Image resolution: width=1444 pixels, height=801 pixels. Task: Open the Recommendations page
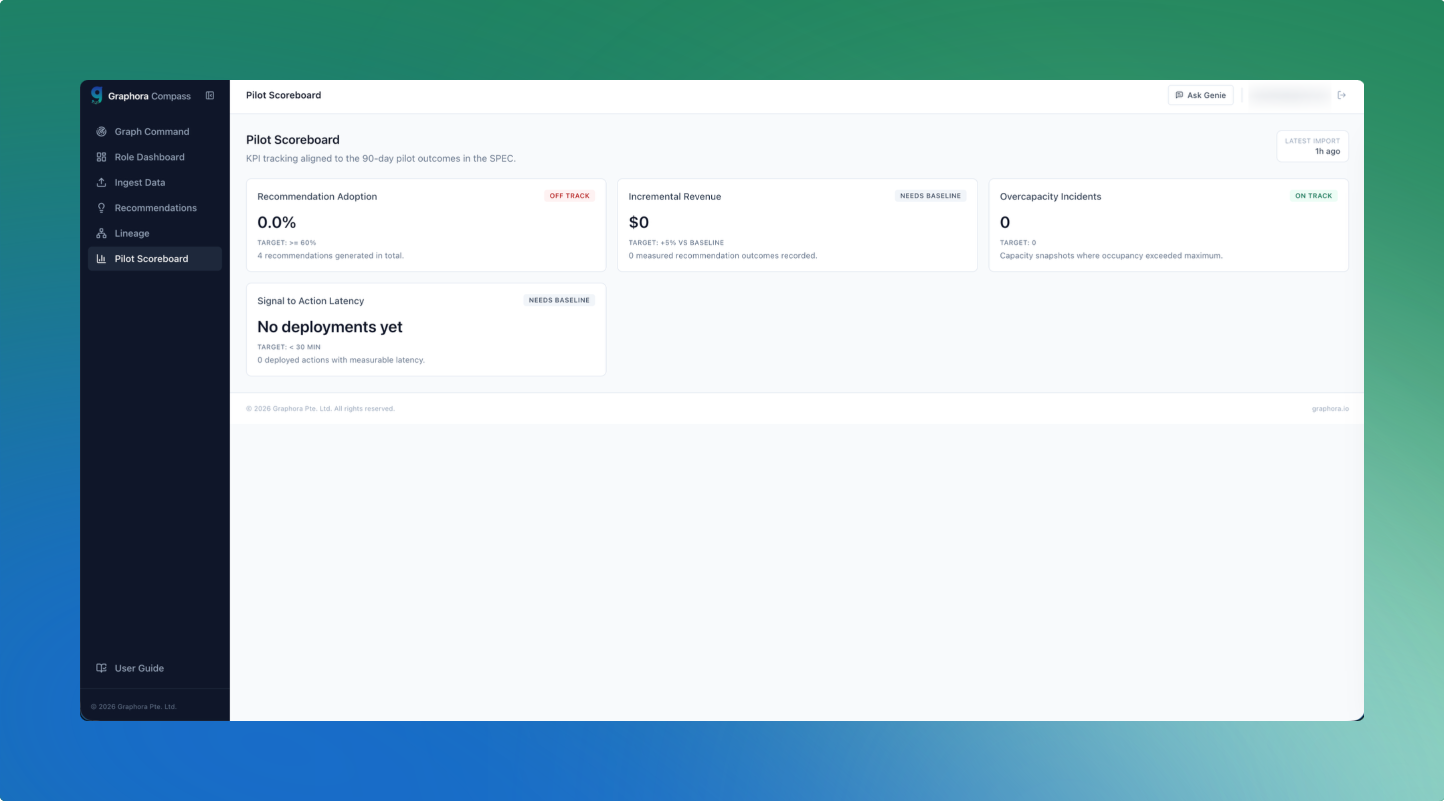(x=155, y=208)
